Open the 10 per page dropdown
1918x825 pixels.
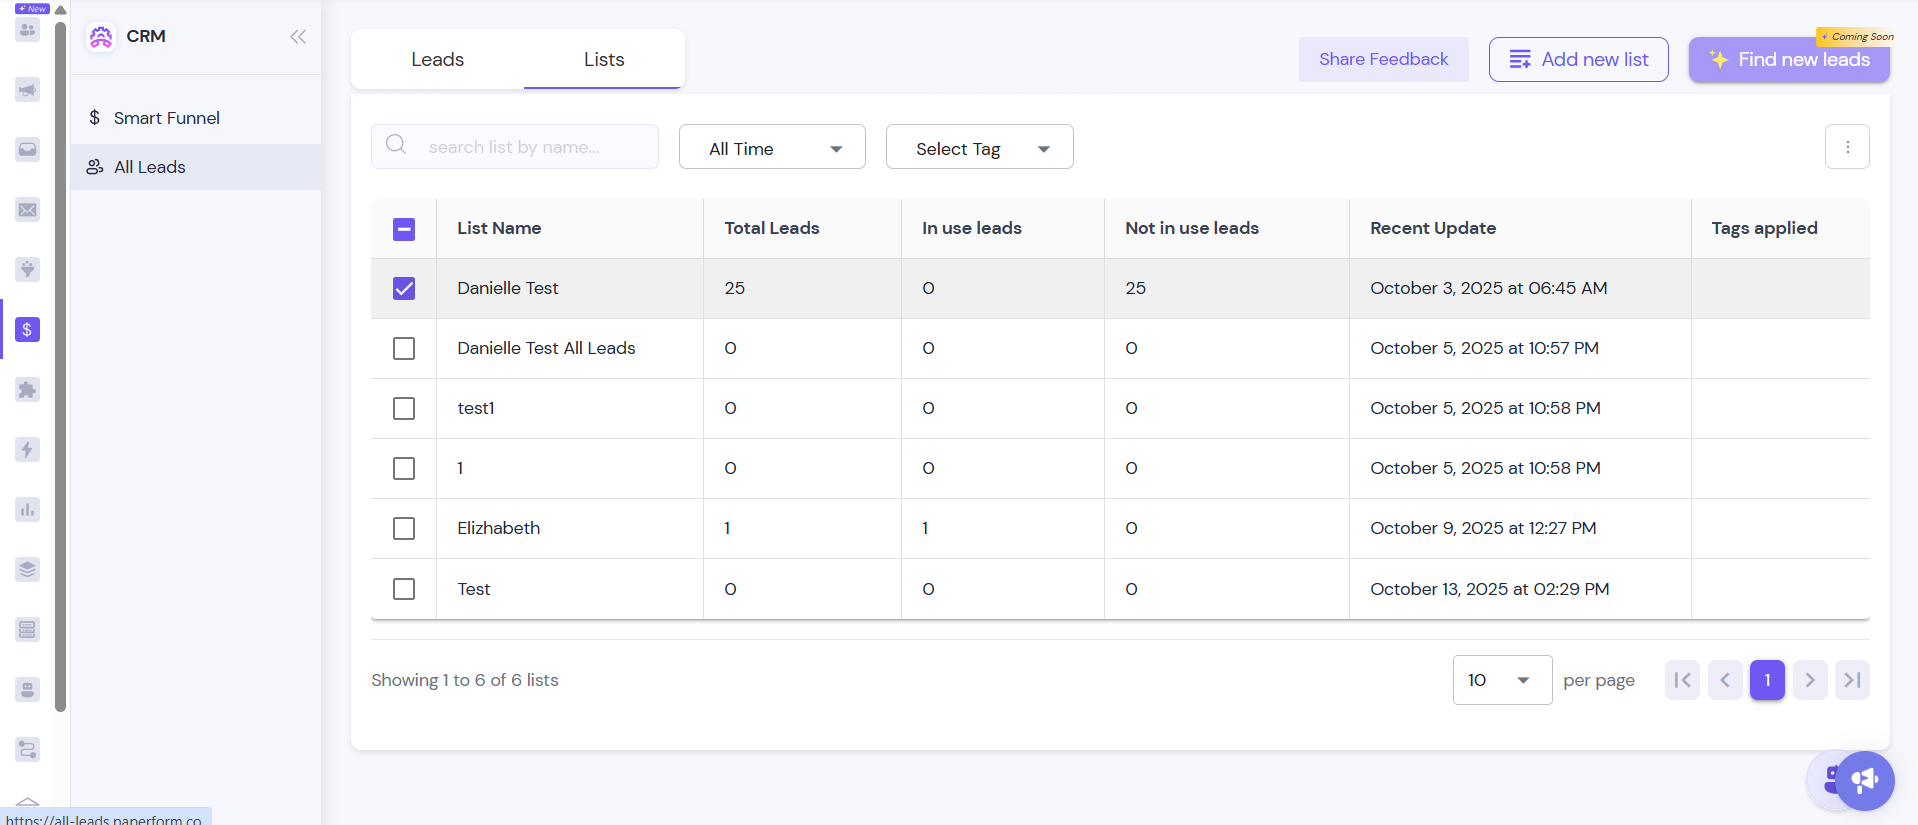click(1501, 680)
